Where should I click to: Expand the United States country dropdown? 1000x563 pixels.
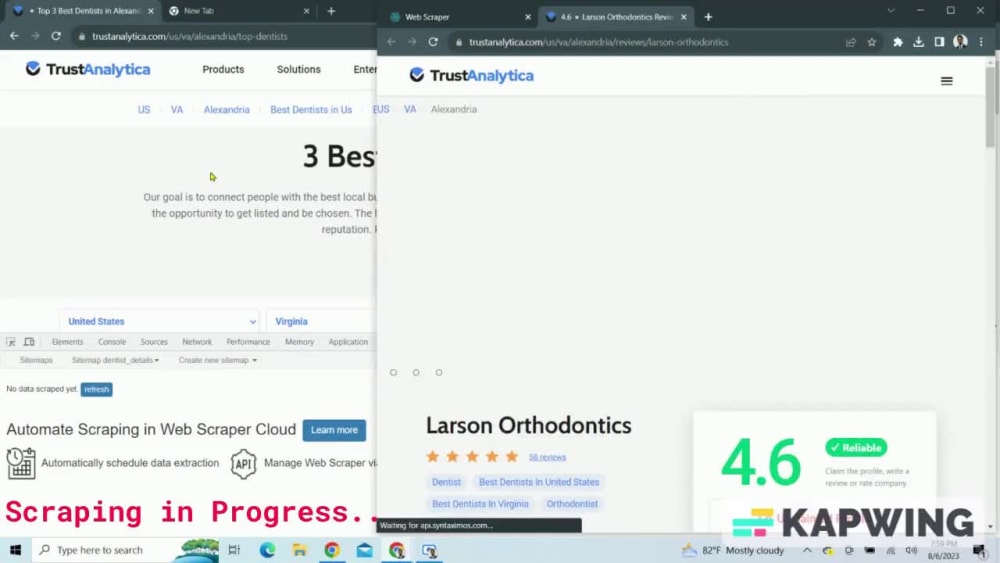pyautogui.click(x=159, y=321)
